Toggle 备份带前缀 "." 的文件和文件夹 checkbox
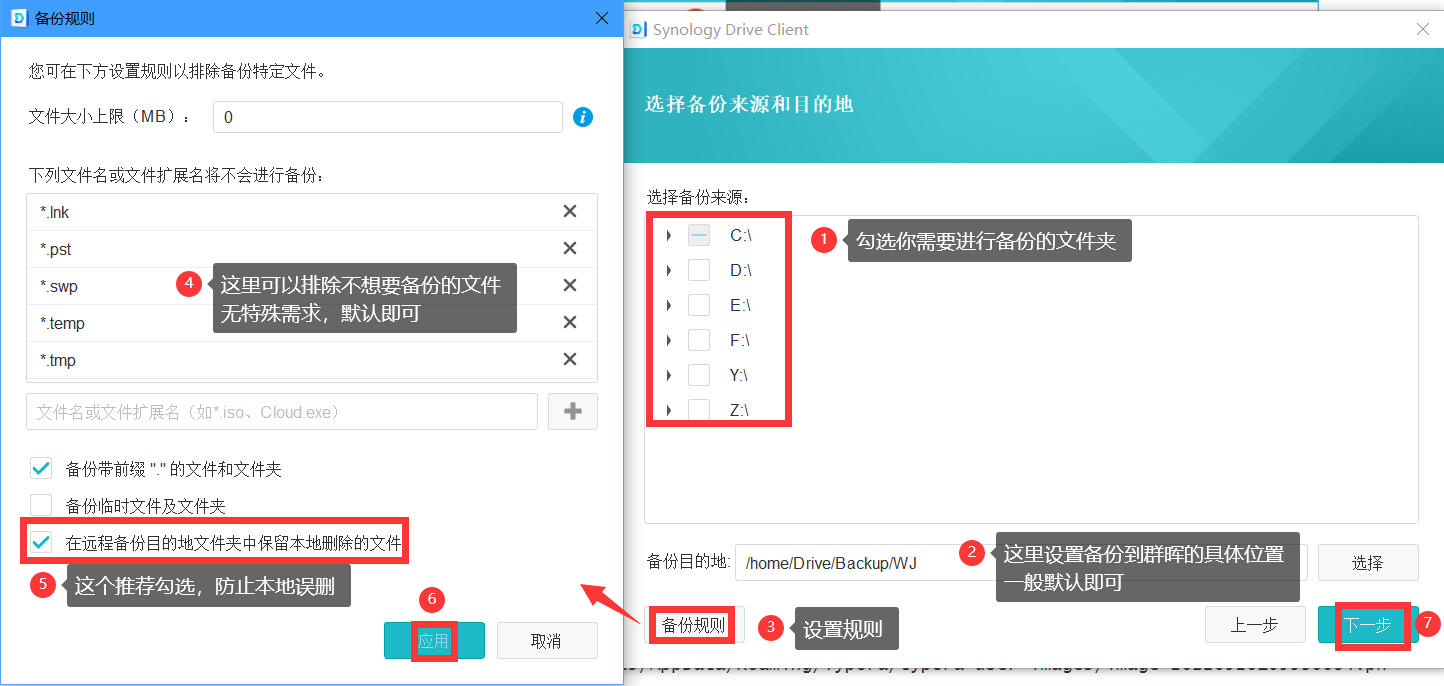 coord(41,468)
